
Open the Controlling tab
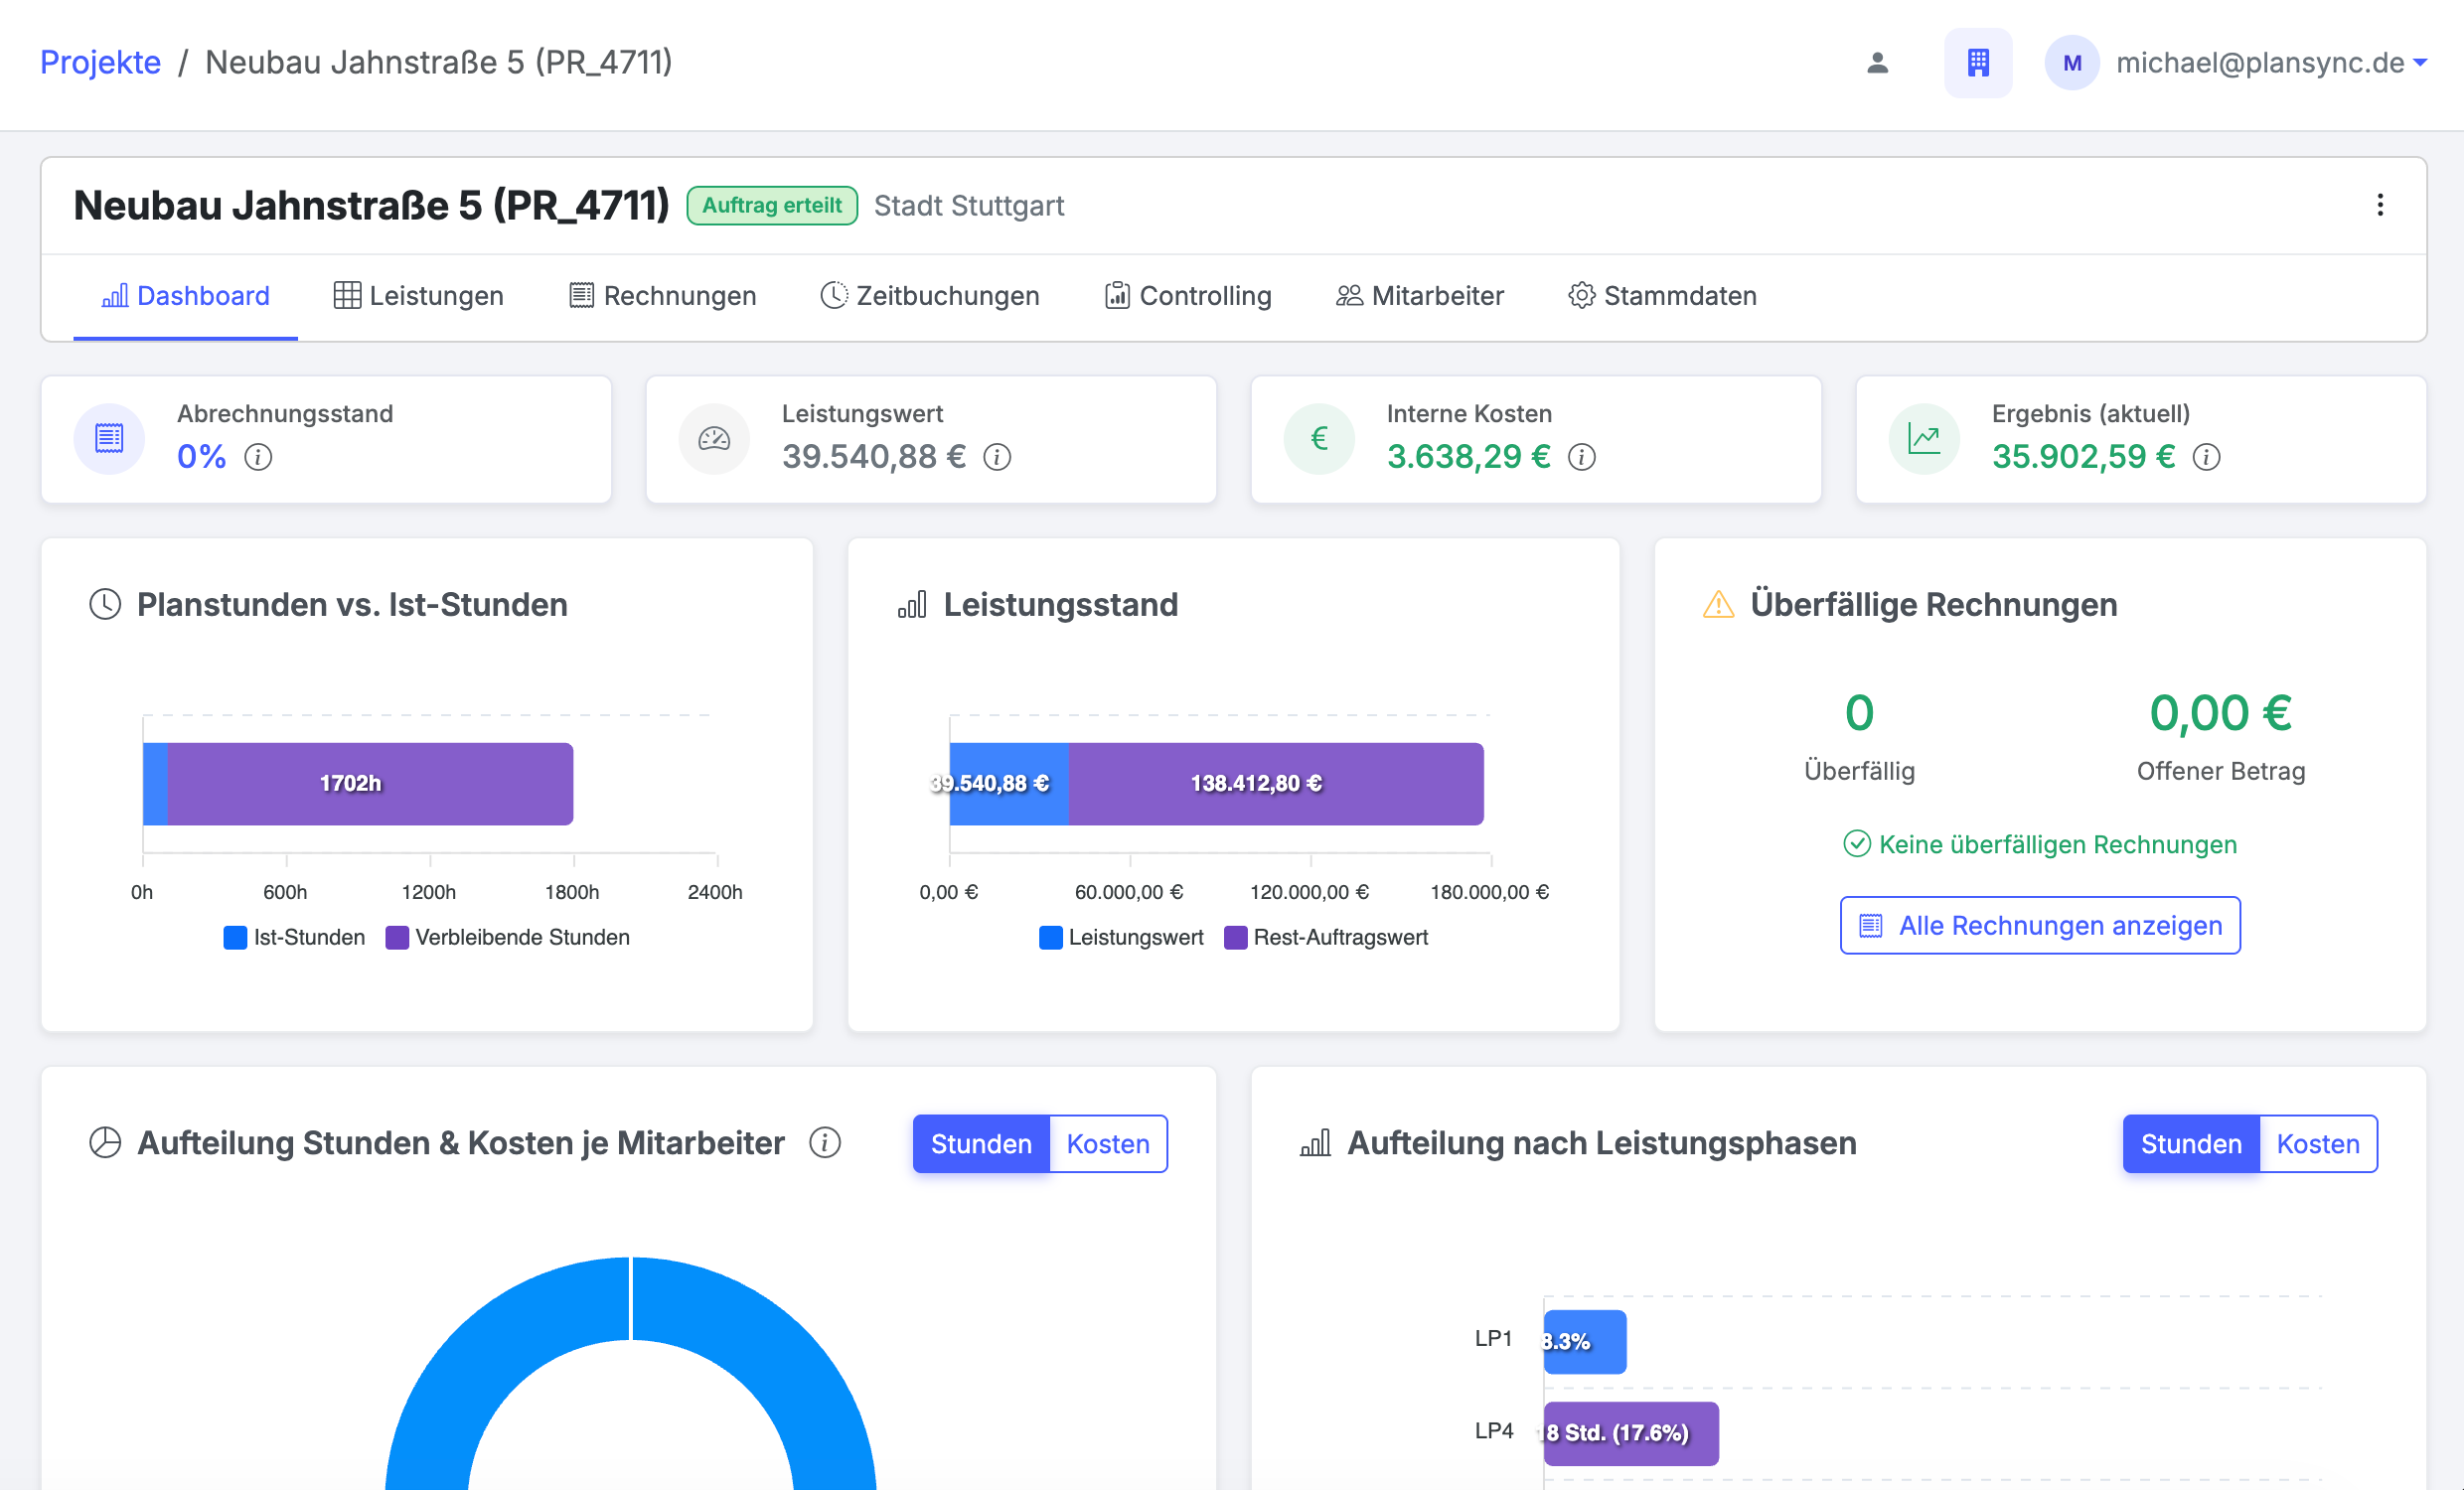(1188, 295)
